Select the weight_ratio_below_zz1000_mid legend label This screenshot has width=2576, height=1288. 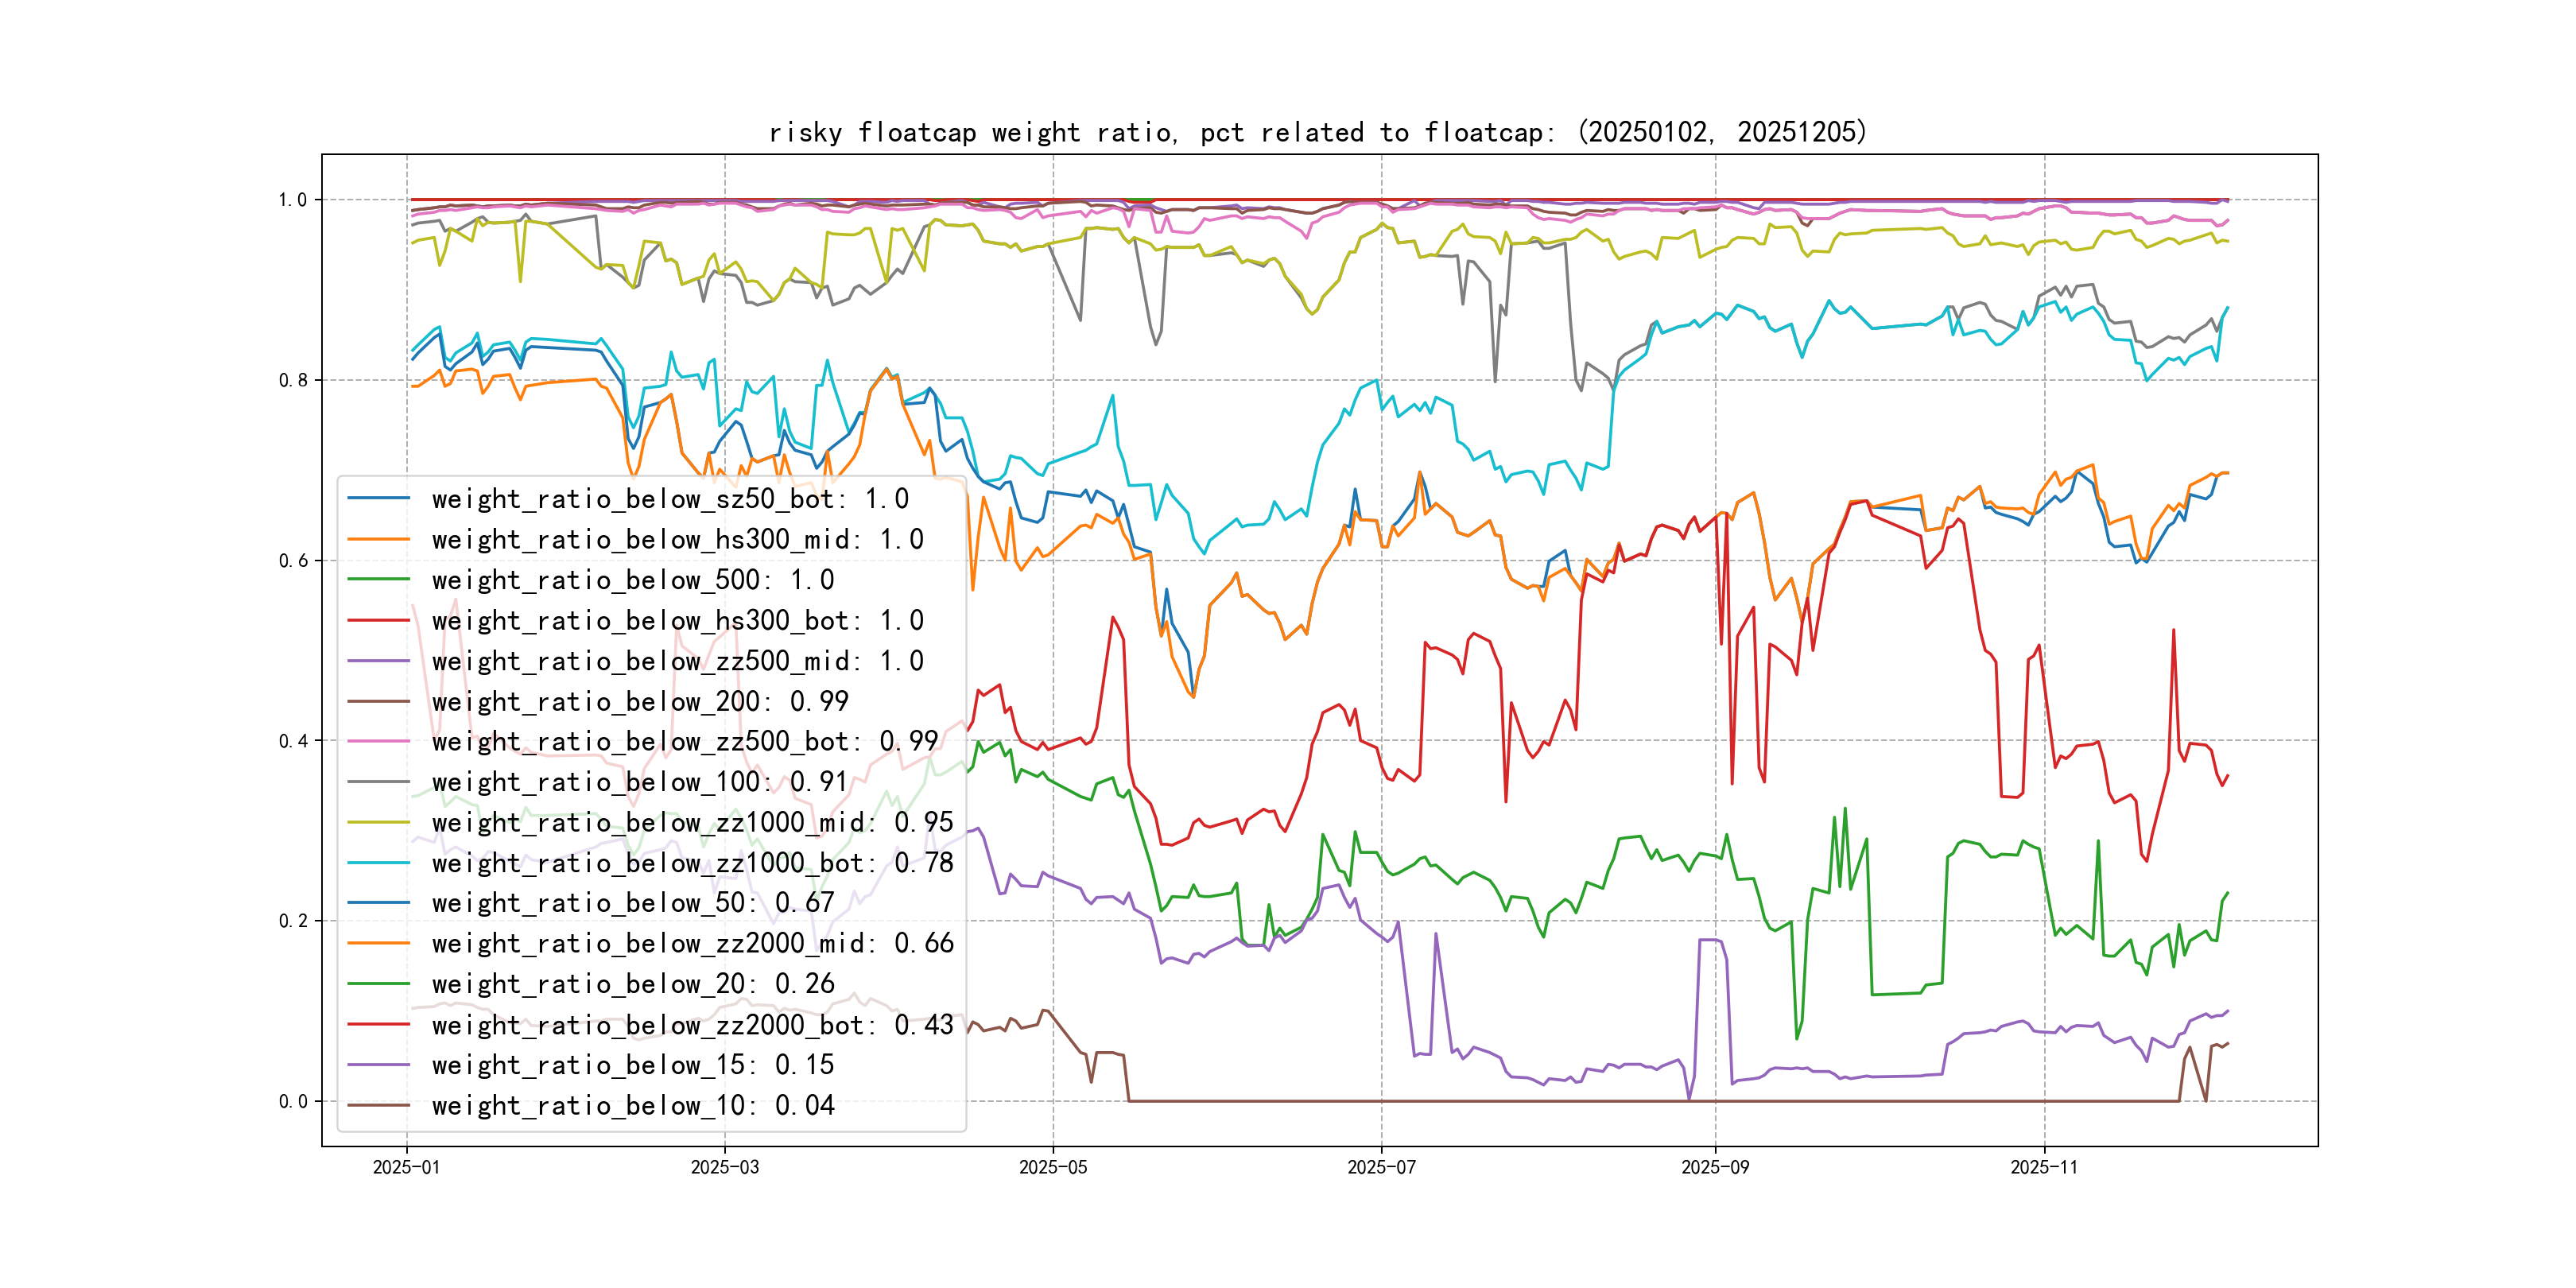coord(692,823)
